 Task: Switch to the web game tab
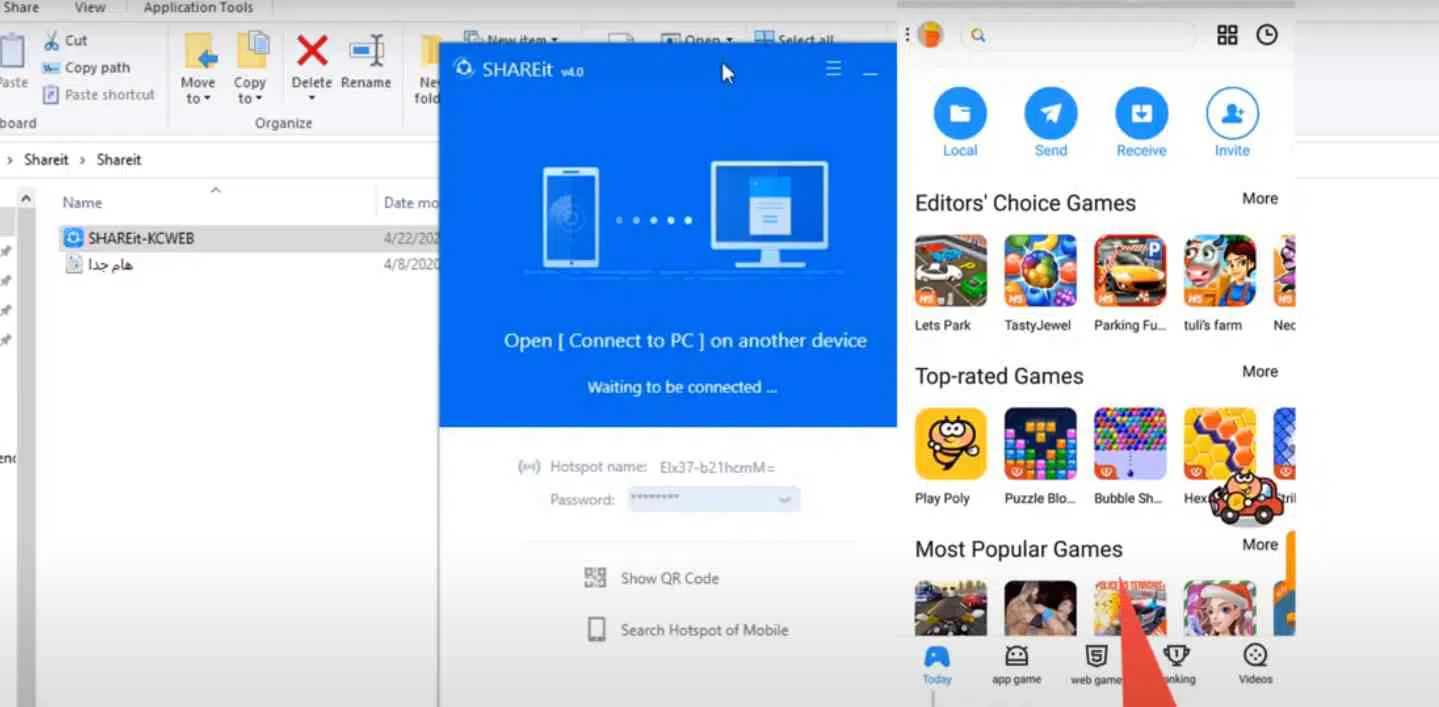[1097, 665]
